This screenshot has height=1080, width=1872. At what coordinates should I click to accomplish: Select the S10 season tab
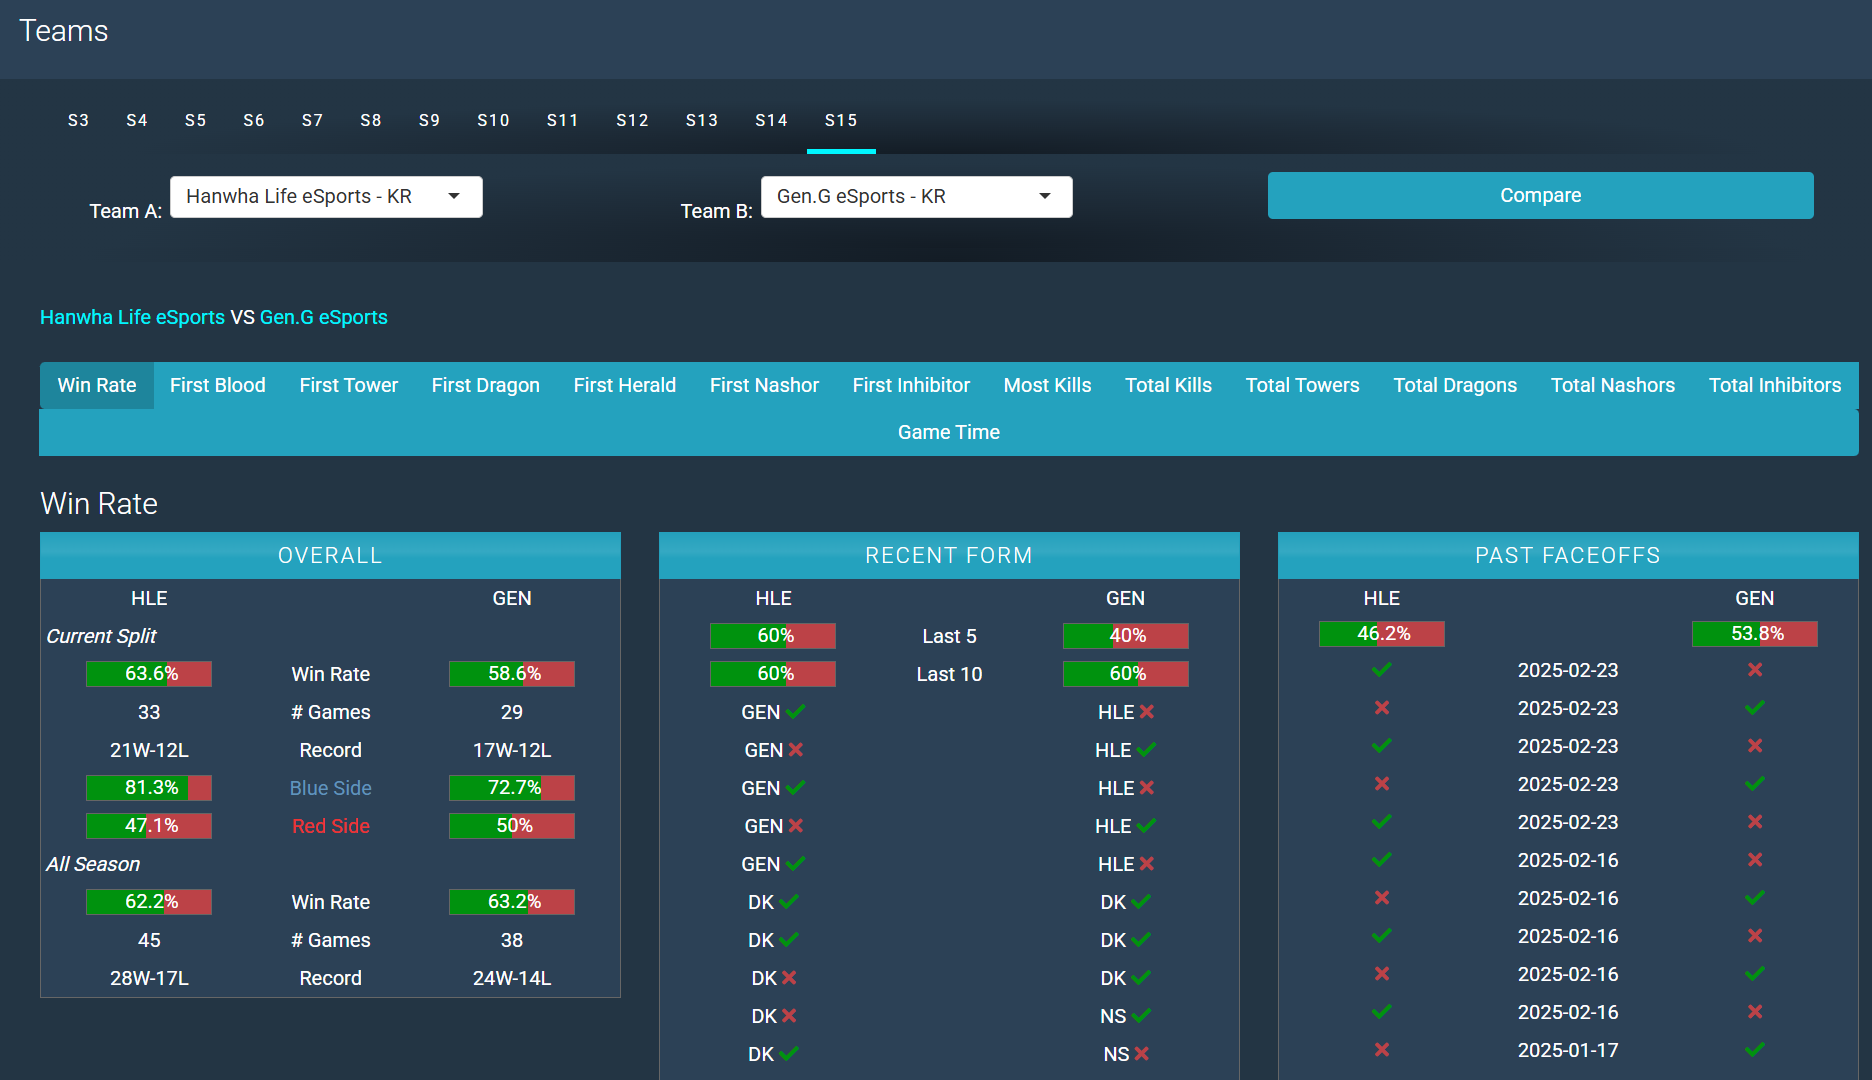(x=494, y=120)
